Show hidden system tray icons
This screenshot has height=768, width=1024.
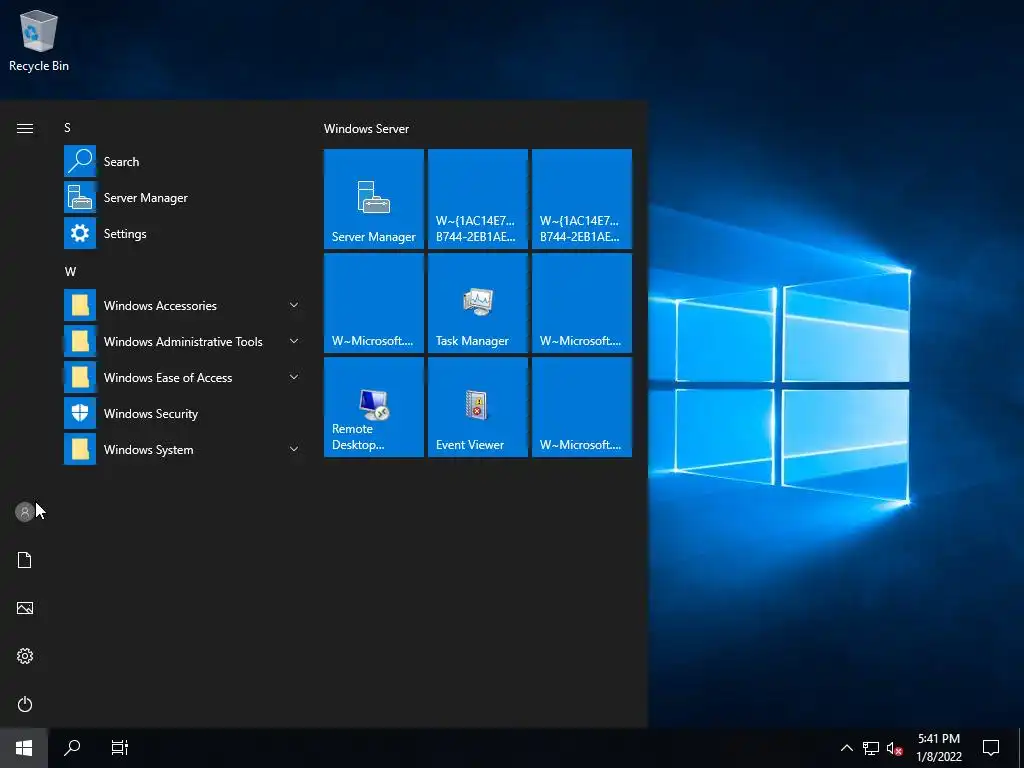pos(846,748)
